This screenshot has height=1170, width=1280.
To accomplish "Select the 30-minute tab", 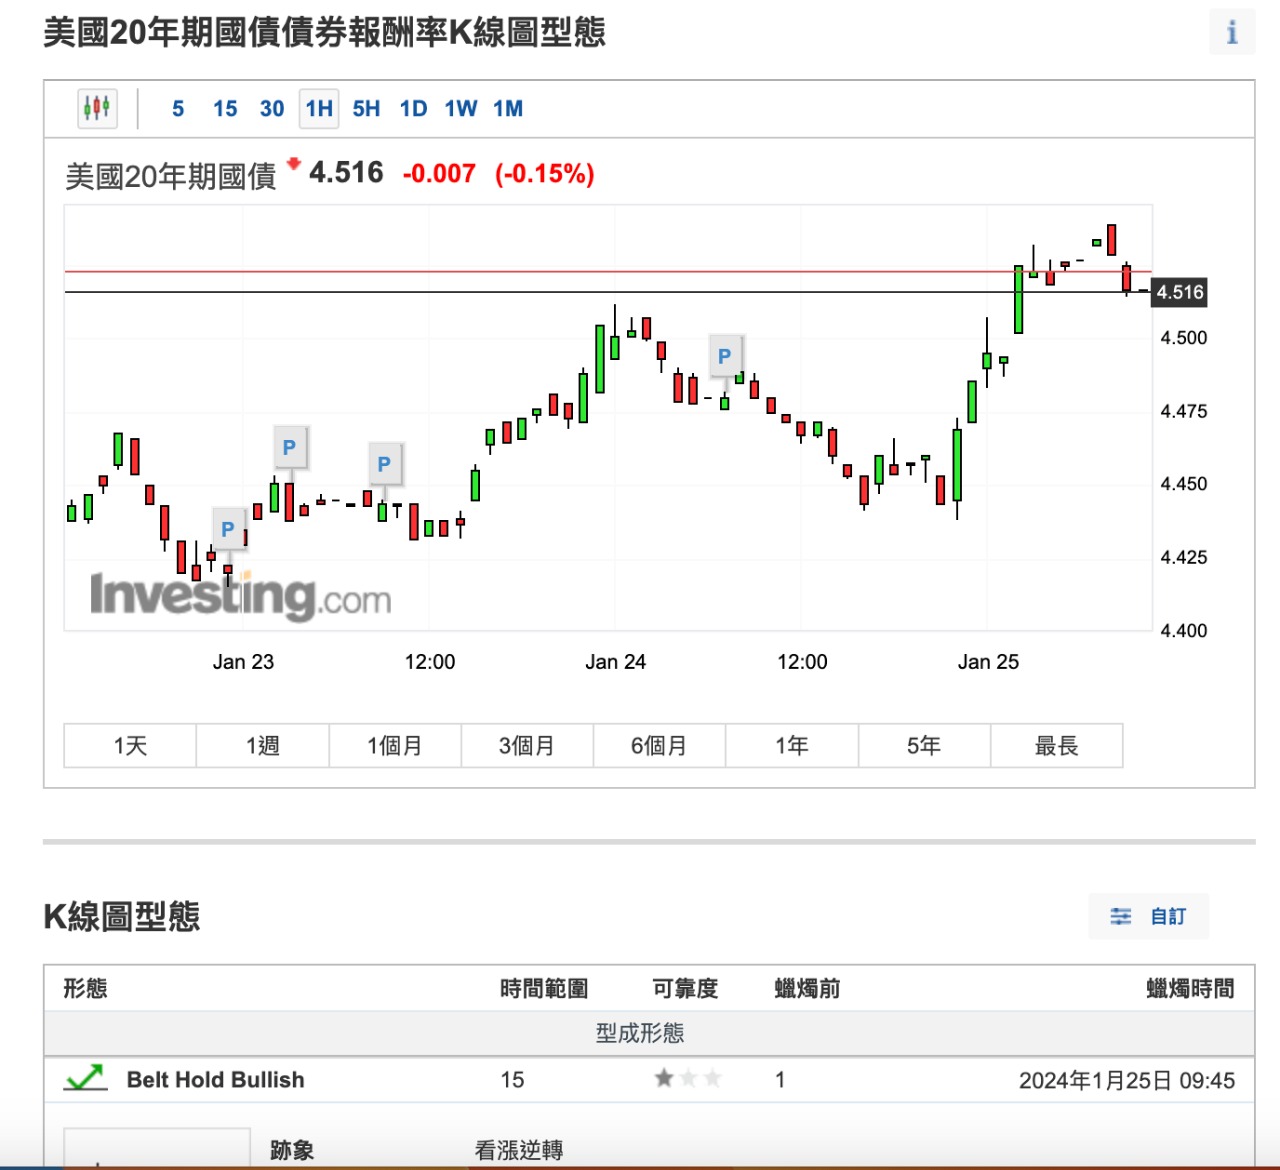I will (271, 108).
